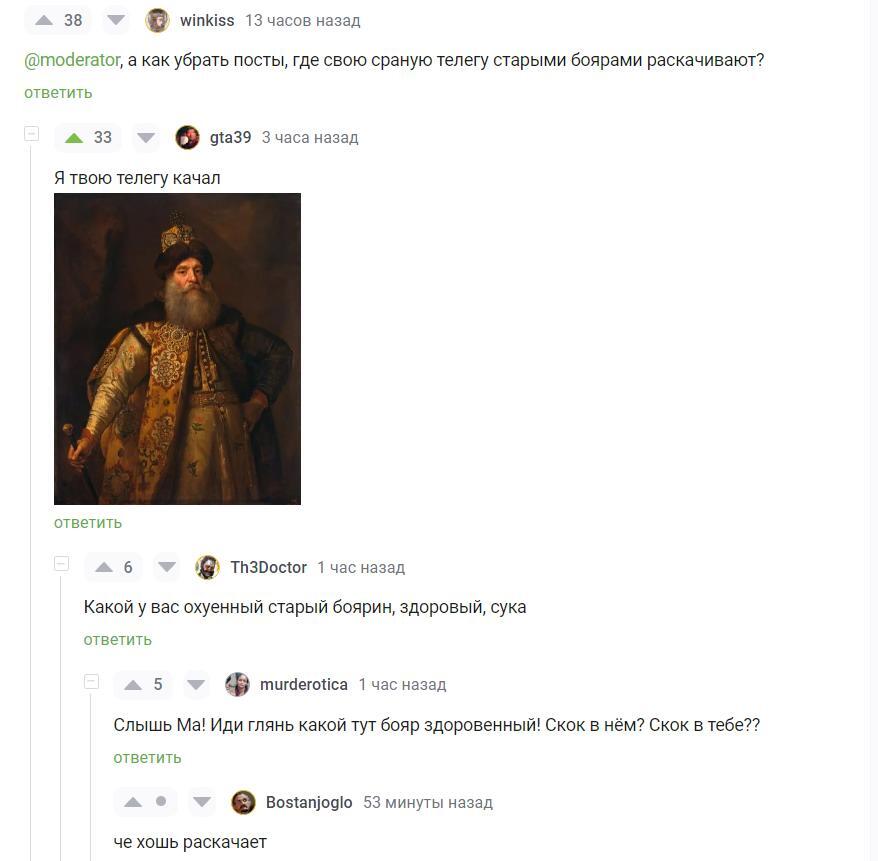Upvote Th3Doctor's comment
This screenshot has width=878, height=861.
[x=104, y=568]
